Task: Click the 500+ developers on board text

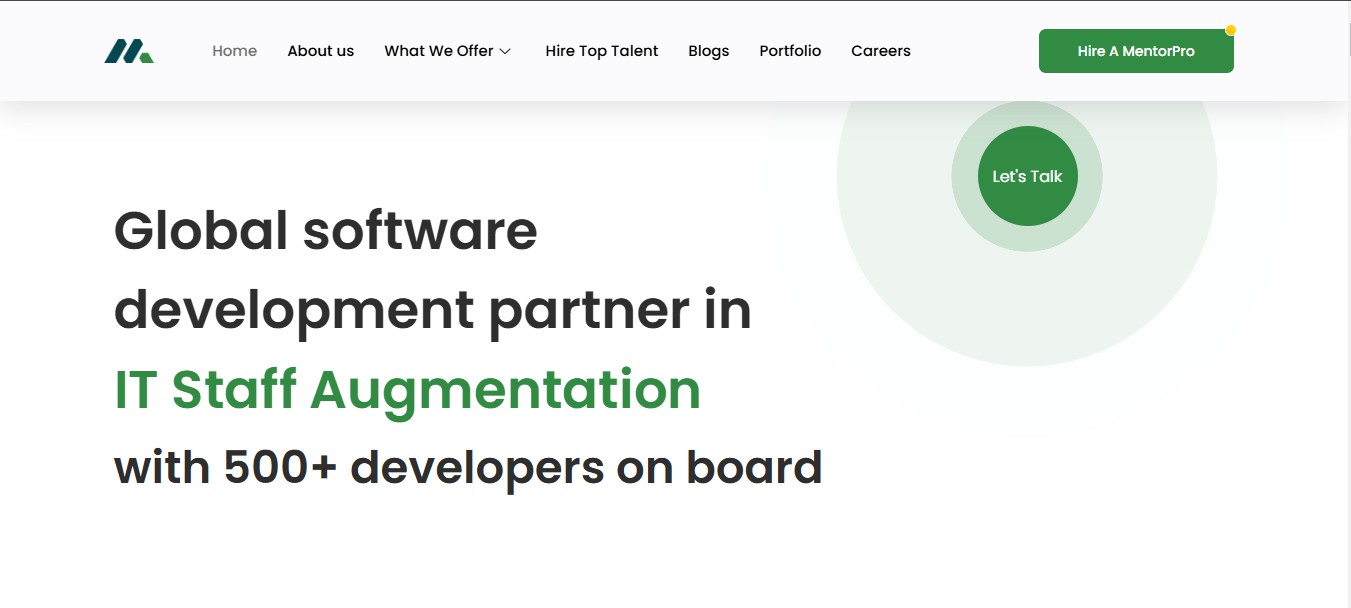Action: point(468,467)
